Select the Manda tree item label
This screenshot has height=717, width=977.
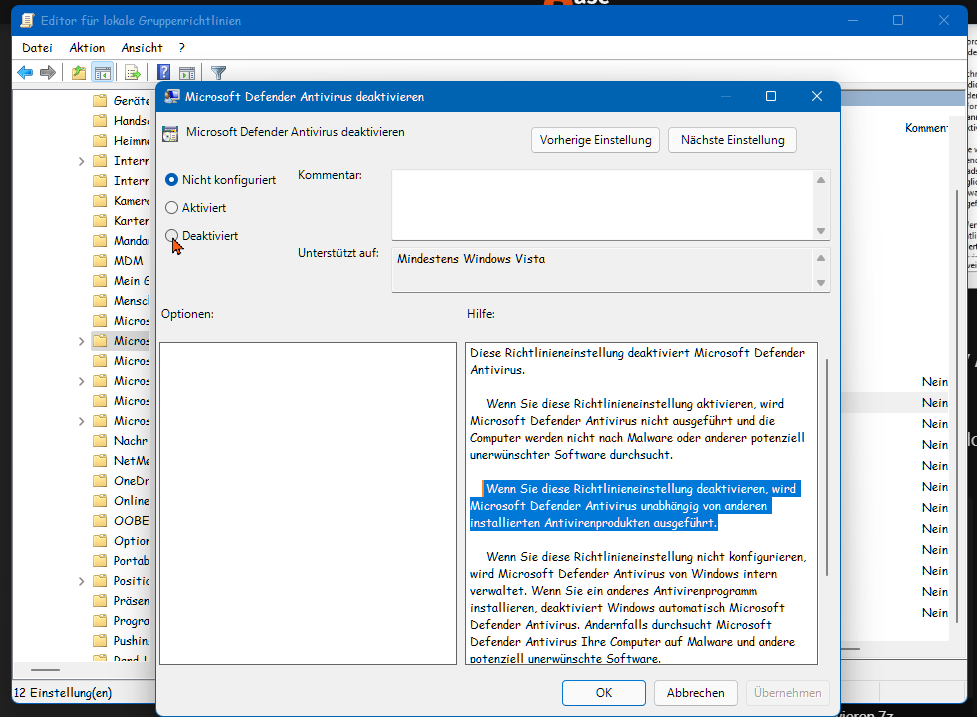(x=131, y=241)
